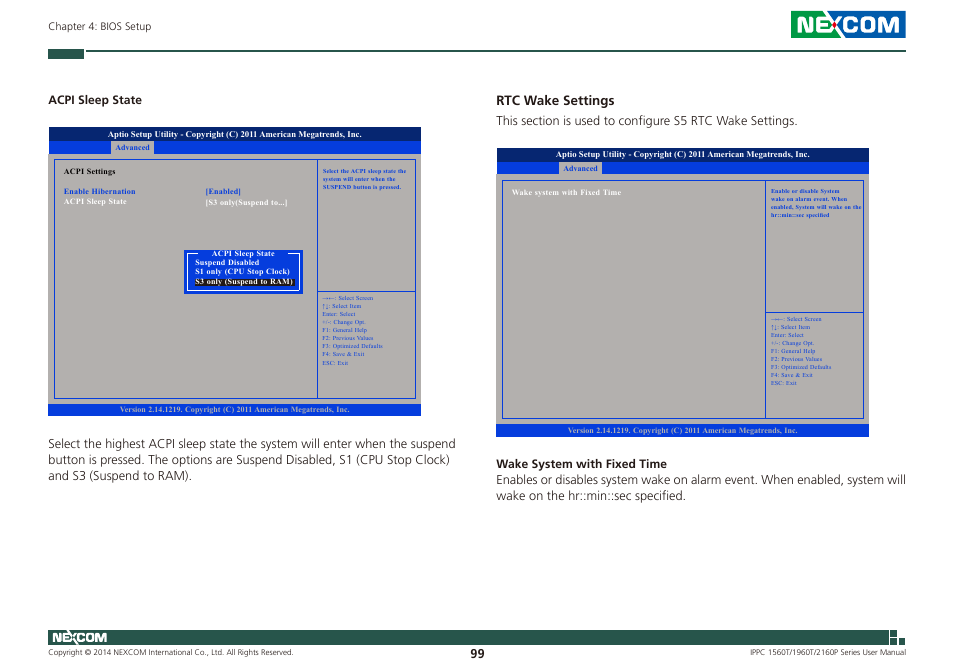The width and height of the screenshot is (954, 672).
Task: Click the Chapter 4: BIOS Setup header text
Action: coord(100,26)
